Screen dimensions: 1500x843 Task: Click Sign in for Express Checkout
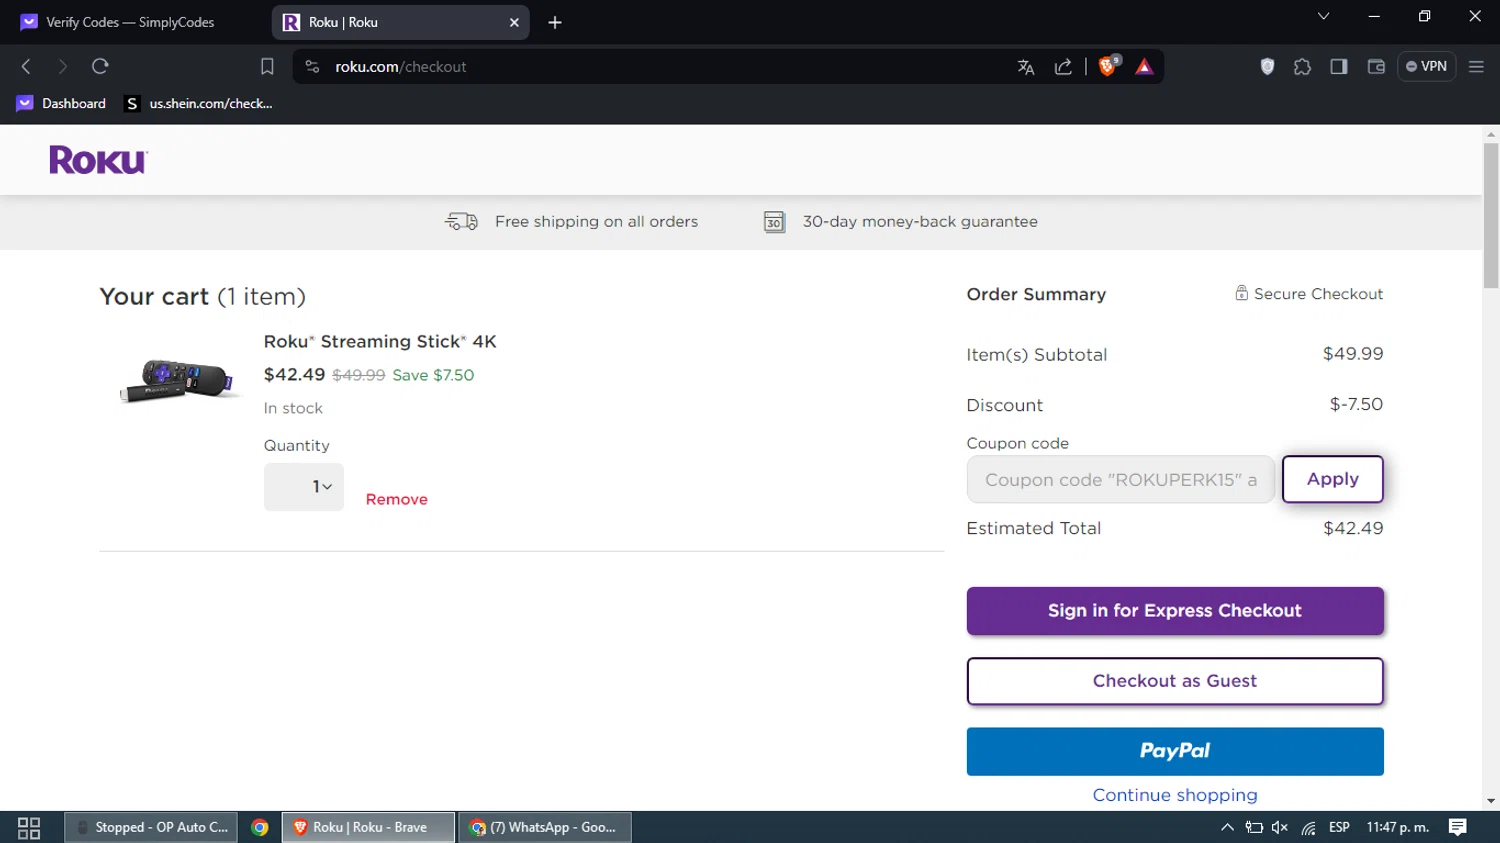point(1175,611)
